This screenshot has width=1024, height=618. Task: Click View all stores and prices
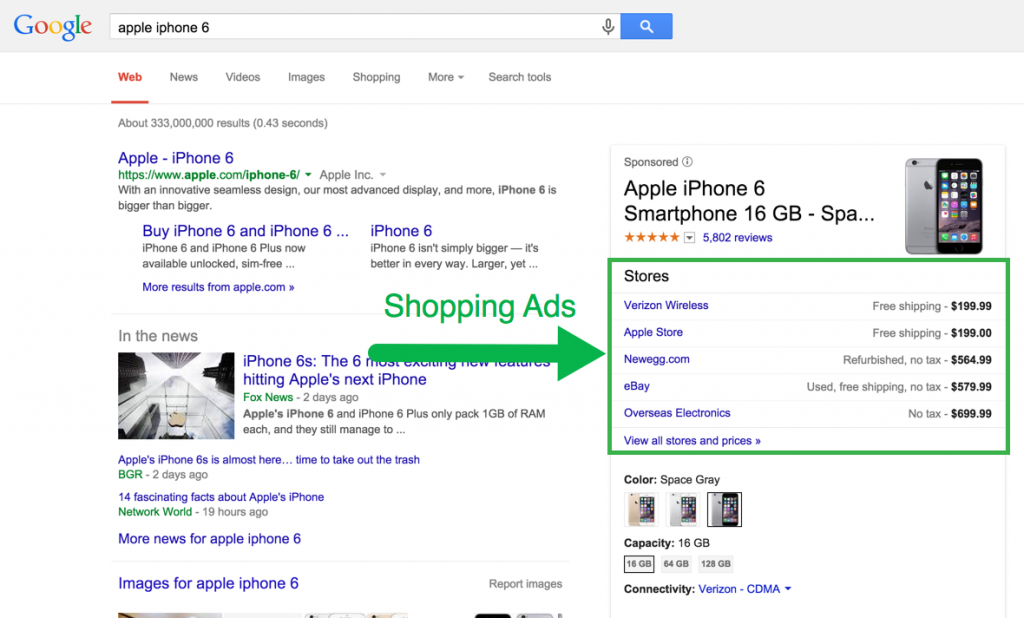(692, 440)
